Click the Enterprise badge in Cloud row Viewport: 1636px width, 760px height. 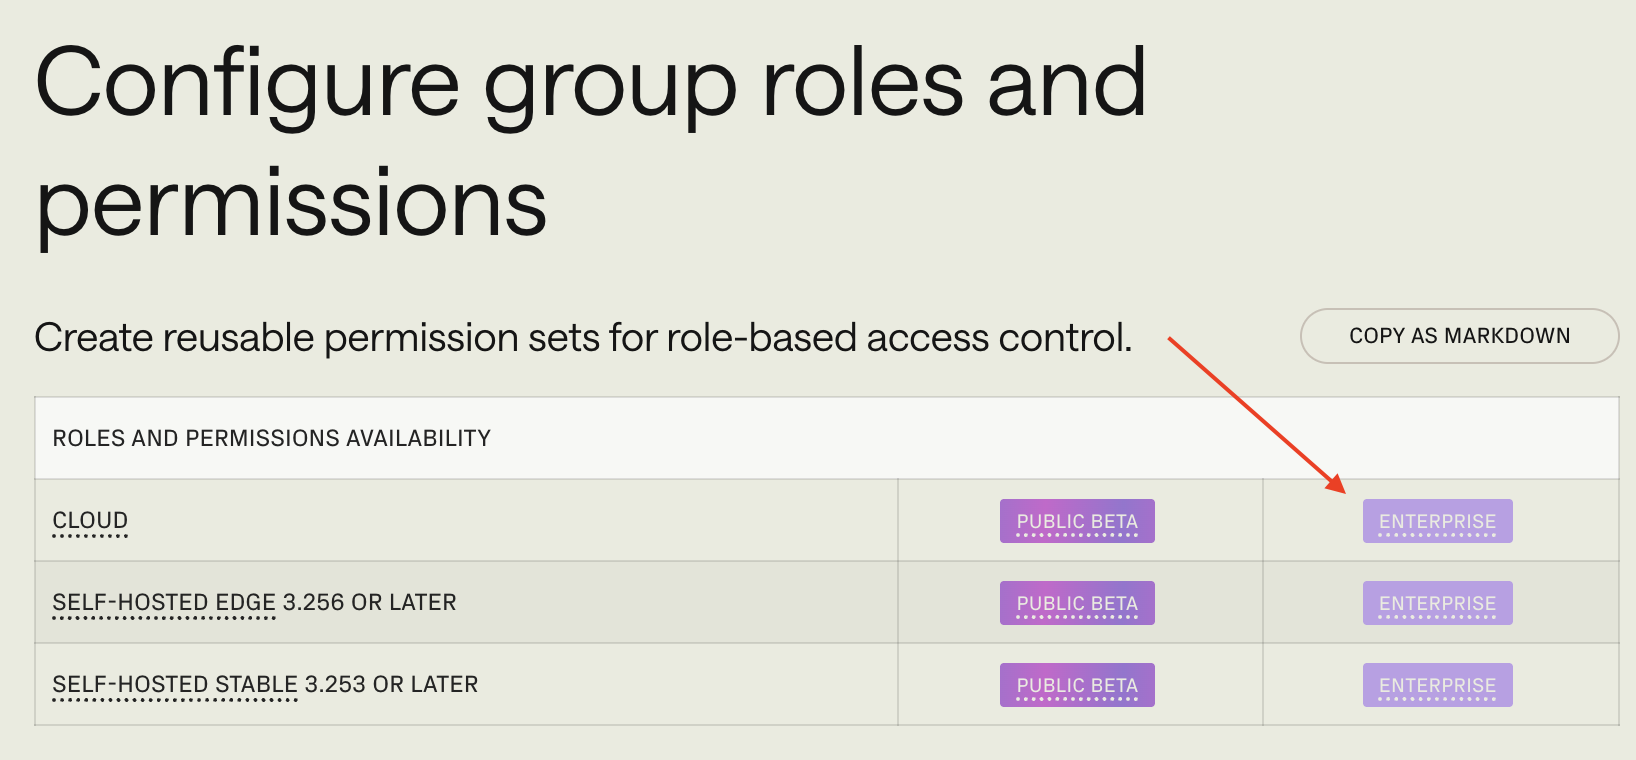1437,521
